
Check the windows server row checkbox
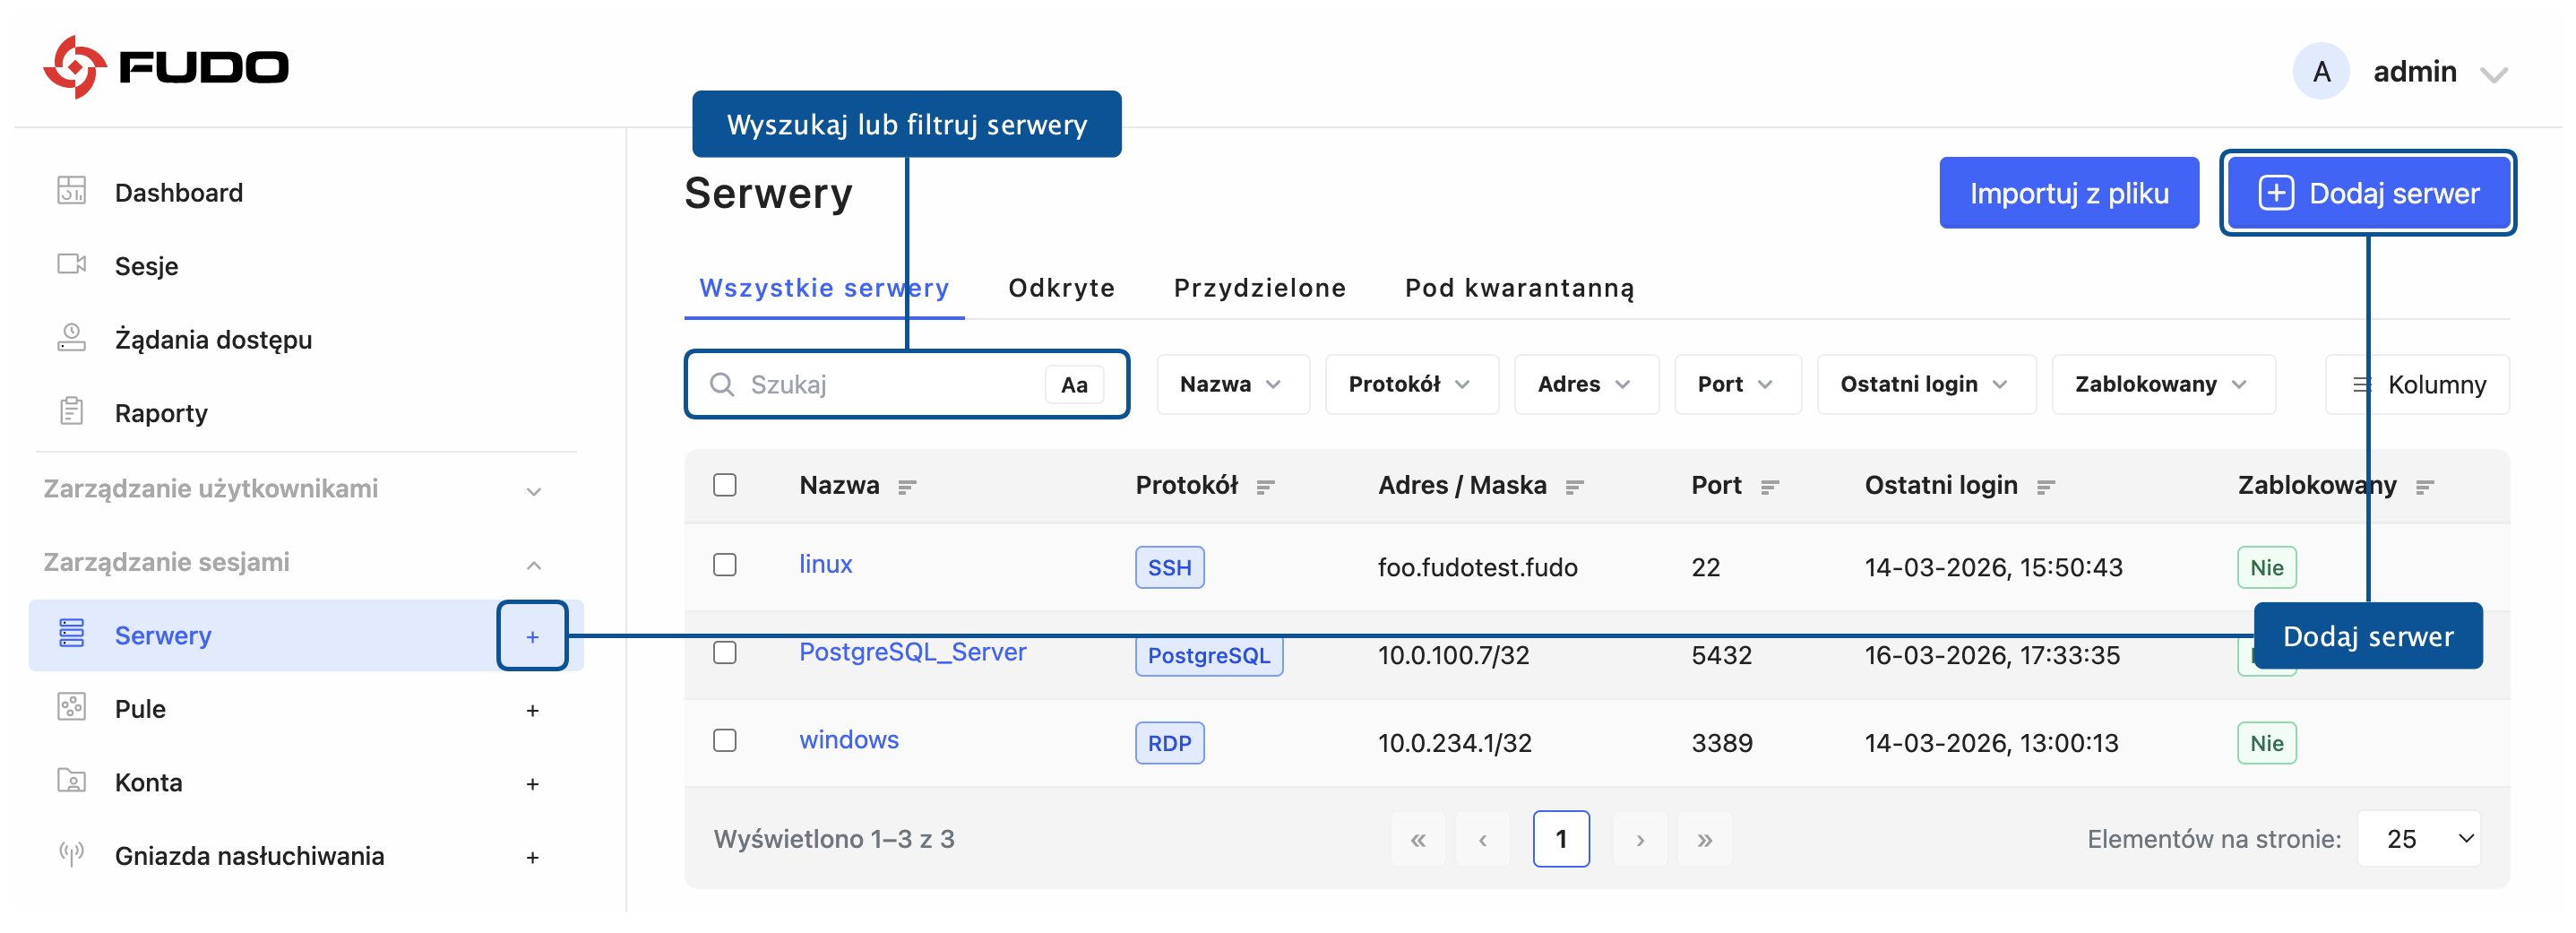click(725, 740)
